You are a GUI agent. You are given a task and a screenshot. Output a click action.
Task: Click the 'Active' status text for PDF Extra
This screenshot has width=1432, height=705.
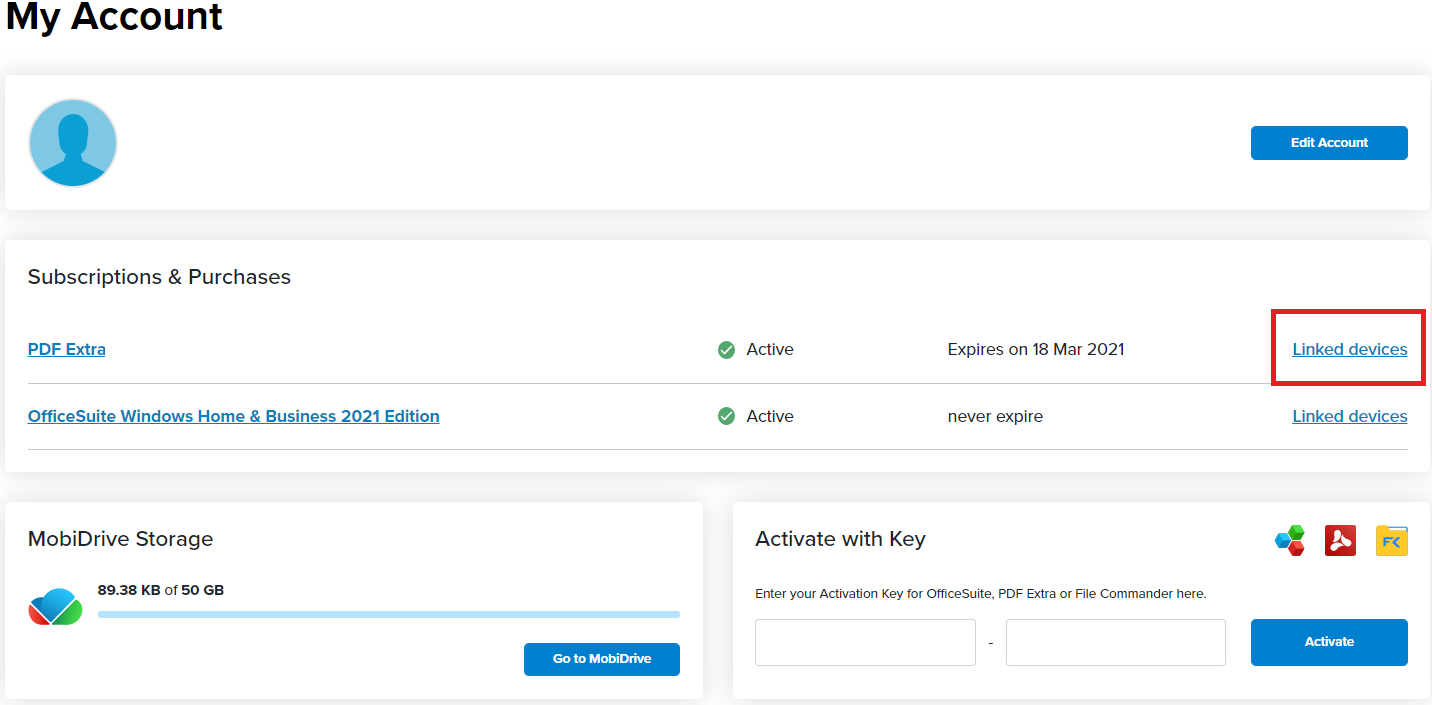pyautogui.click(x=770, y=350)
